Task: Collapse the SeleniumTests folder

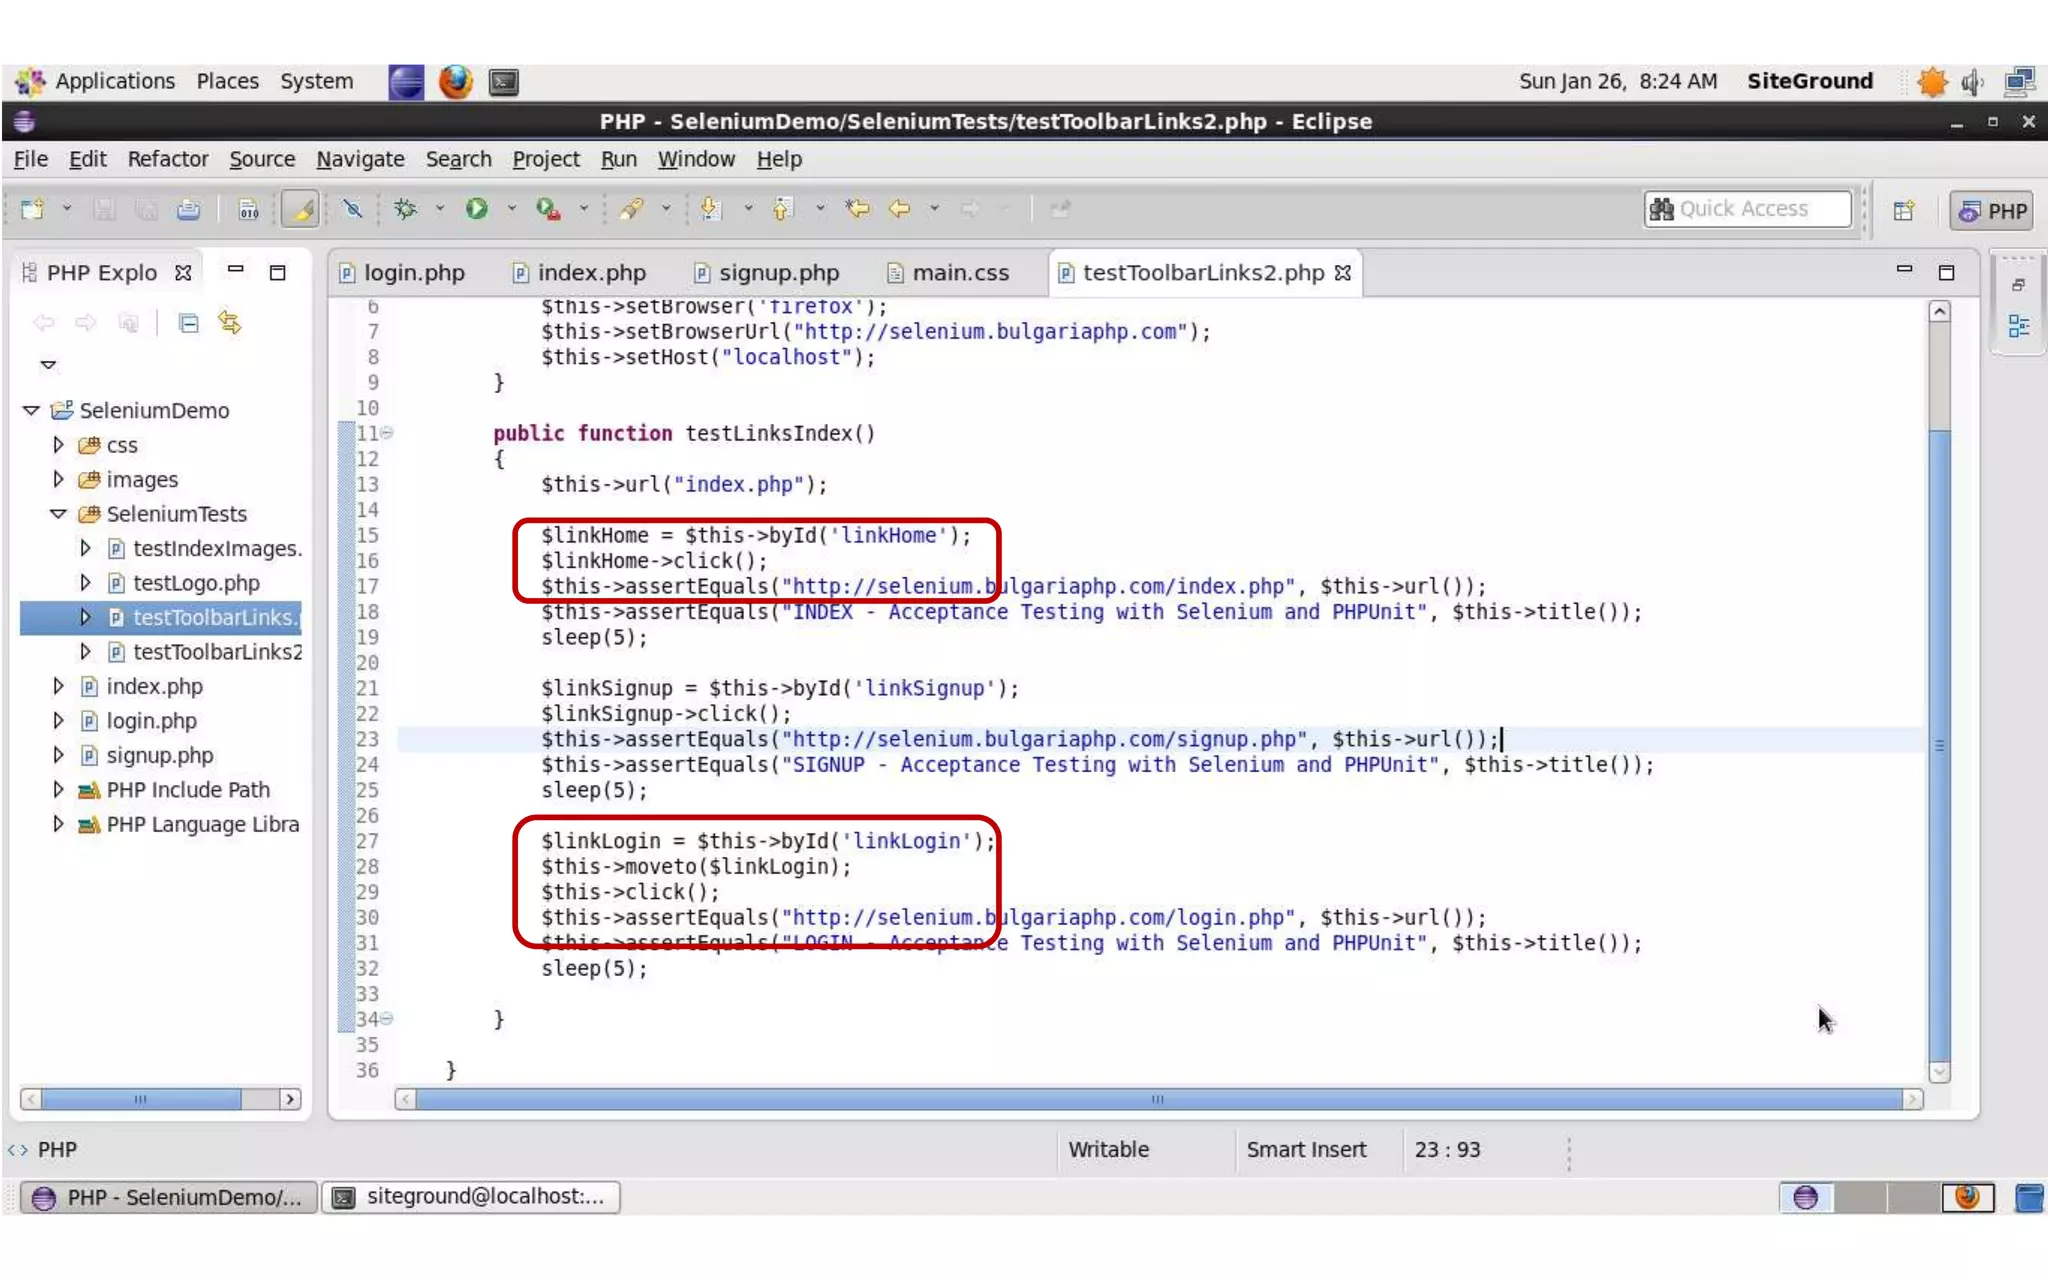Action: tap(58, 514)
